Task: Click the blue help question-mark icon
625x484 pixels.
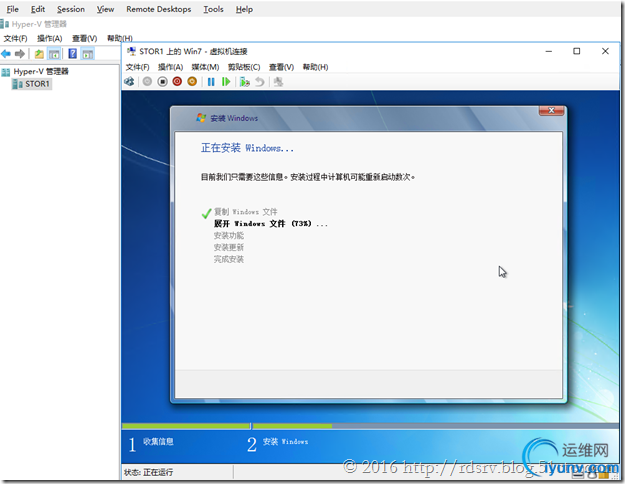Action: (x=73, y=53)
